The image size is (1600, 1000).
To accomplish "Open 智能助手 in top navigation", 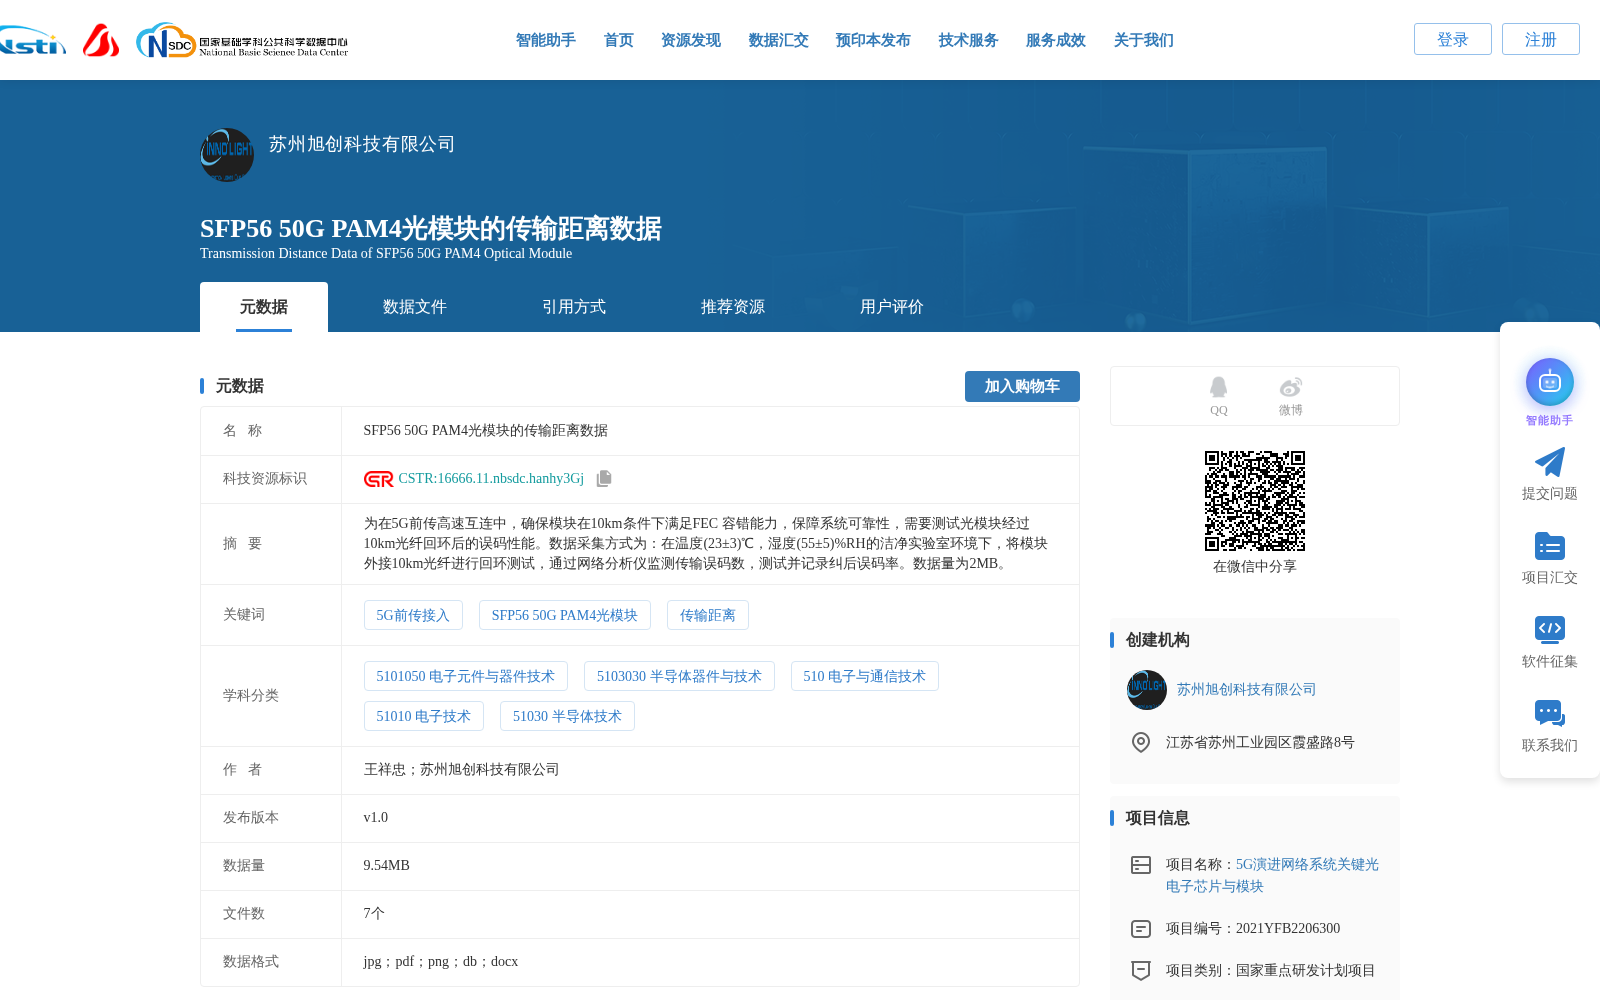I will (545, 40).
